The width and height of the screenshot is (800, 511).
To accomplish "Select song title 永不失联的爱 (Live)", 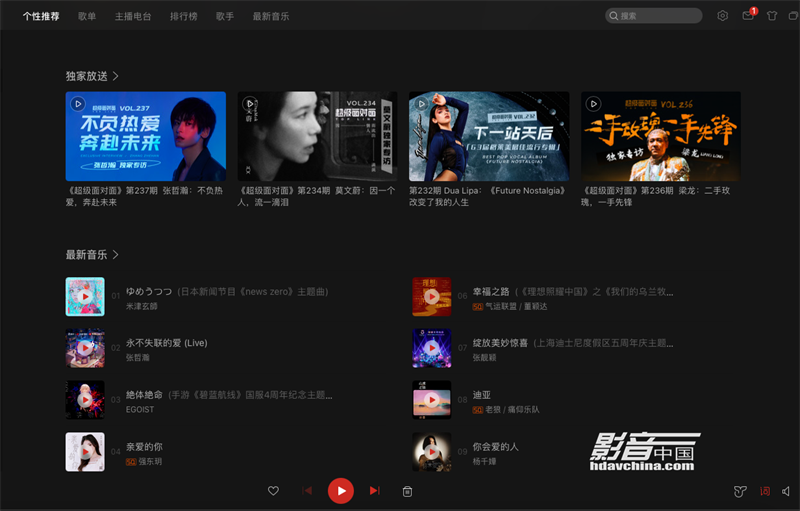I will point(167,343).
